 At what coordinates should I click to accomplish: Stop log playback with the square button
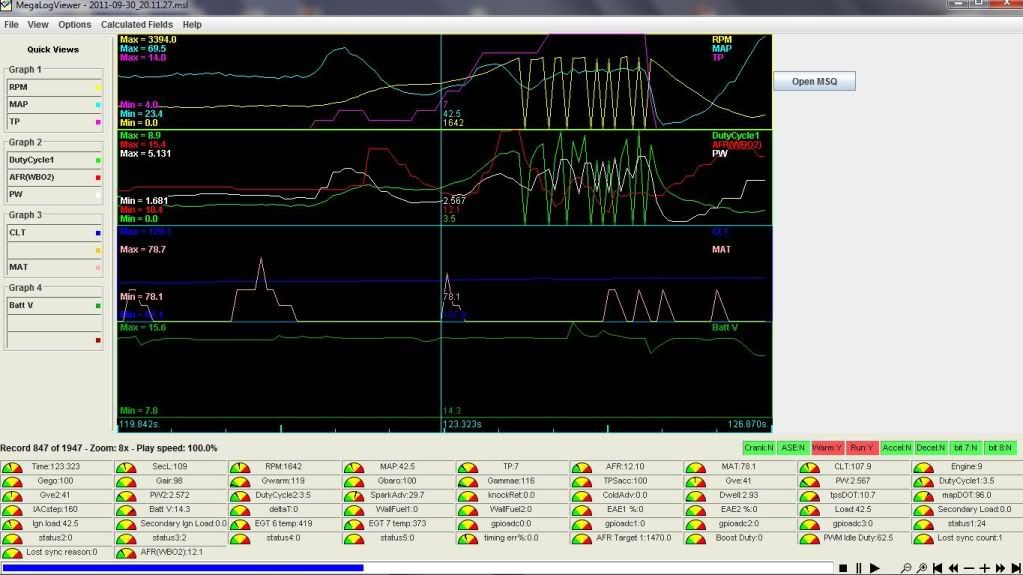click(843, 568)
